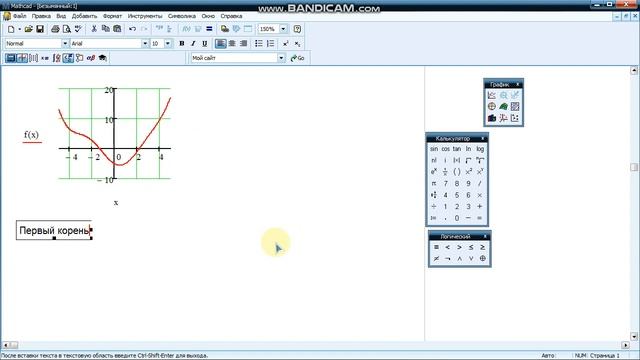Click the Zoom plot icon in График panel

503,95
